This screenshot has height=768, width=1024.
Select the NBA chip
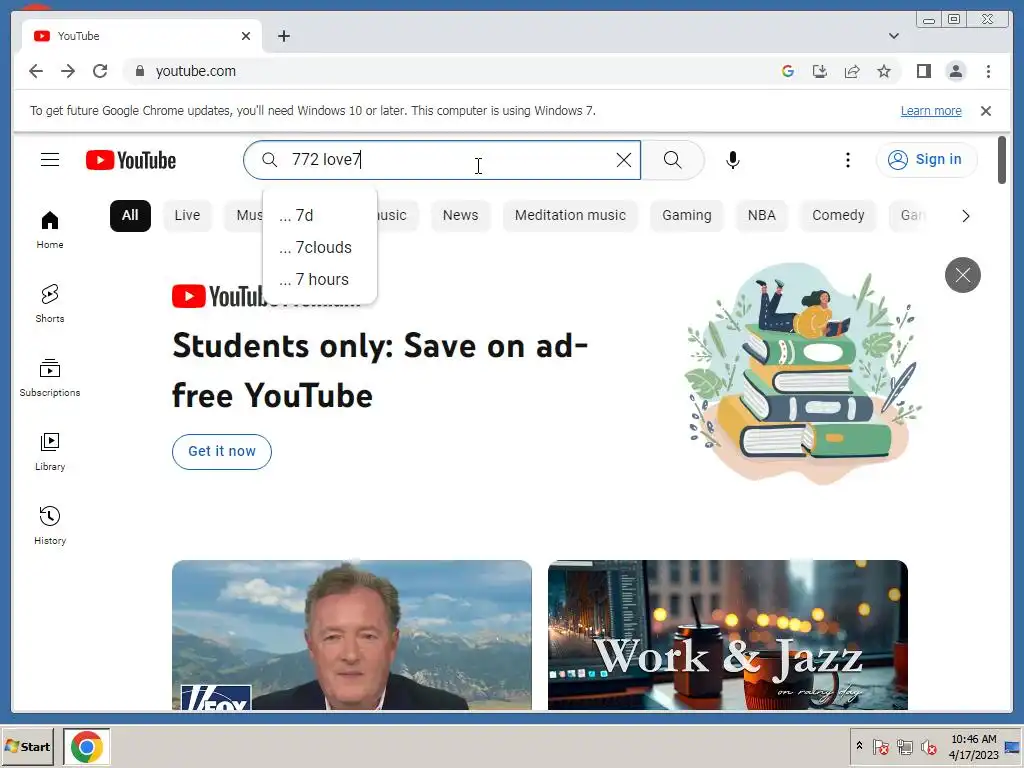click(x=761, y=216)
